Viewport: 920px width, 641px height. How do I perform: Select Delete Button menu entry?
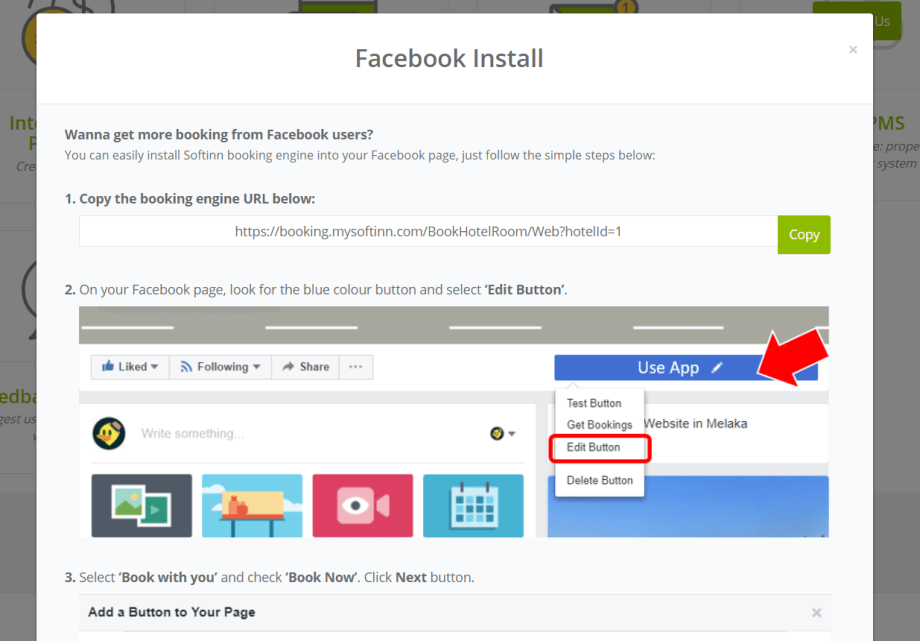click(600, 480)
